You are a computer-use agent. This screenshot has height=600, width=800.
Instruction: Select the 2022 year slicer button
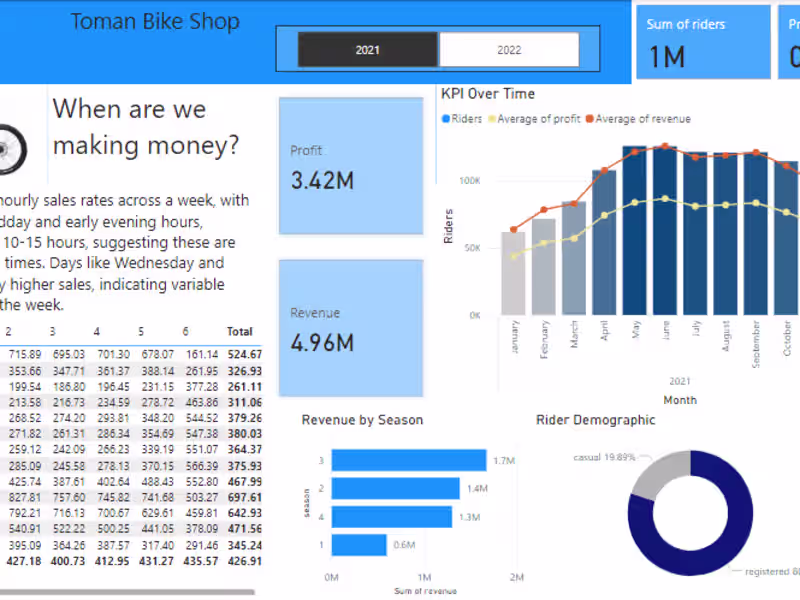point(509,50)
